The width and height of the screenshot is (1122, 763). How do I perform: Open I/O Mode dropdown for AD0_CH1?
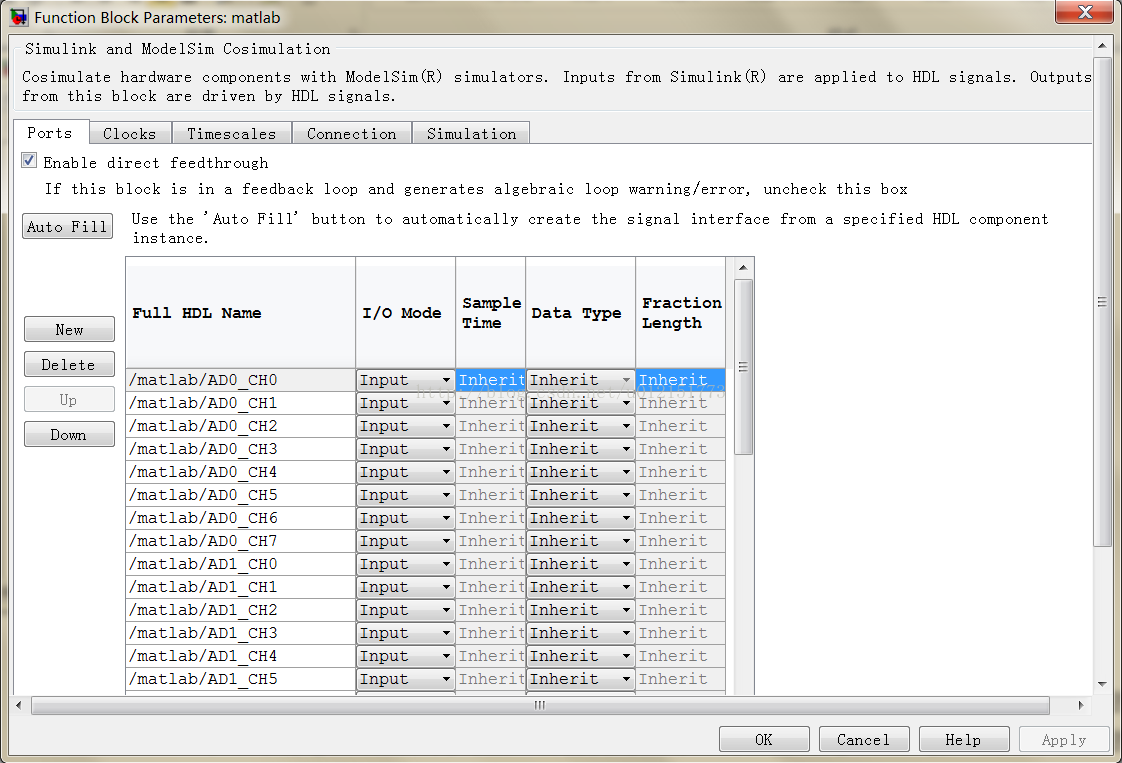pos(405,403)
